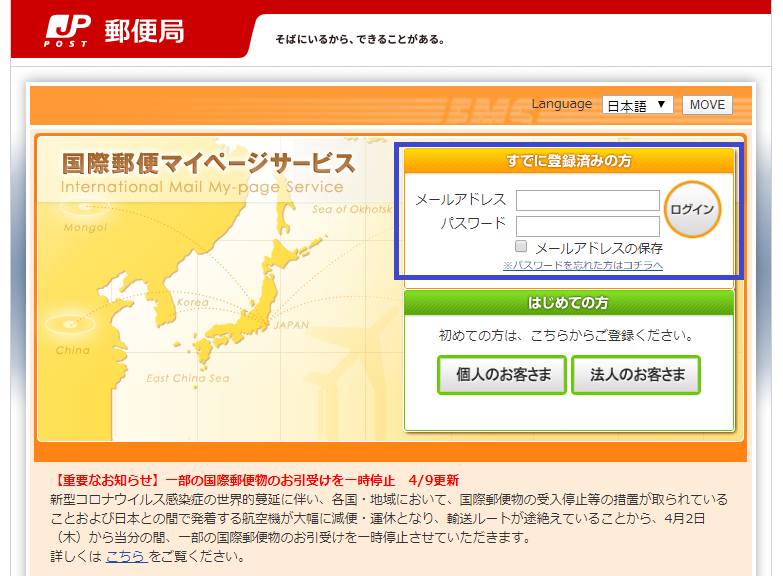Click the 個人のお客さま registration button

(502, 375)
